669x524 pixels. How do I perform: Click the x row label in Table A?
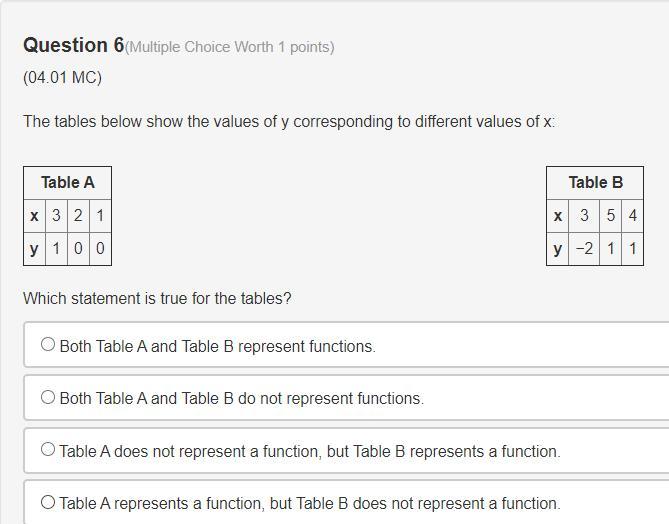pos(34,215)
